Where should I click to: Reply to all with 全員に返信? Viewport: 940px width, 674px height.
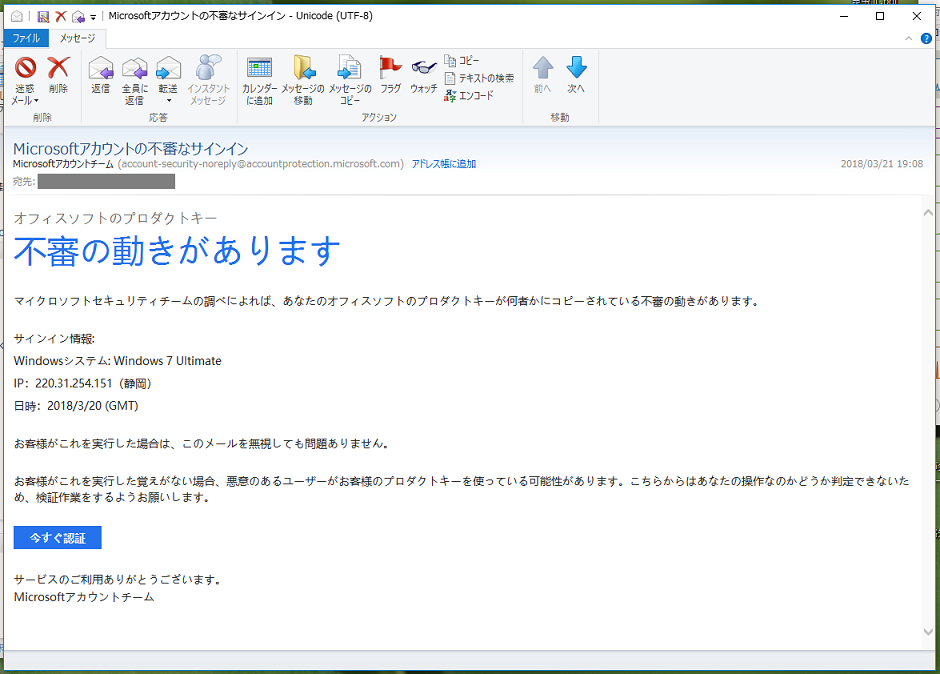coord(134,81)
